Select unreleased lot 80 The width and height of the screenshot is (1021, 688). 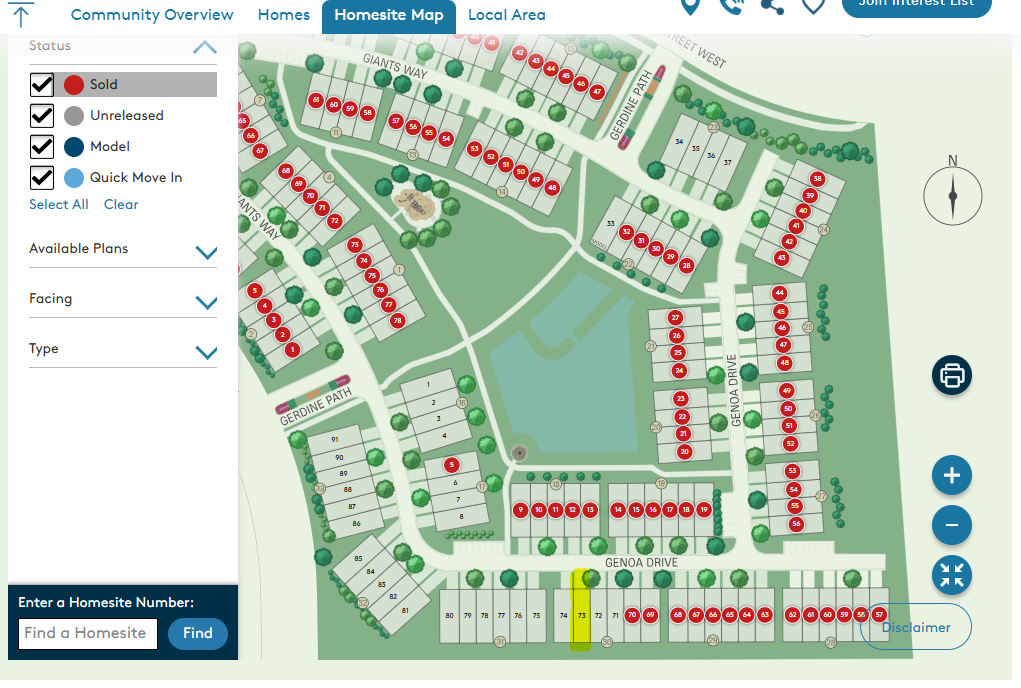(449, 615)
